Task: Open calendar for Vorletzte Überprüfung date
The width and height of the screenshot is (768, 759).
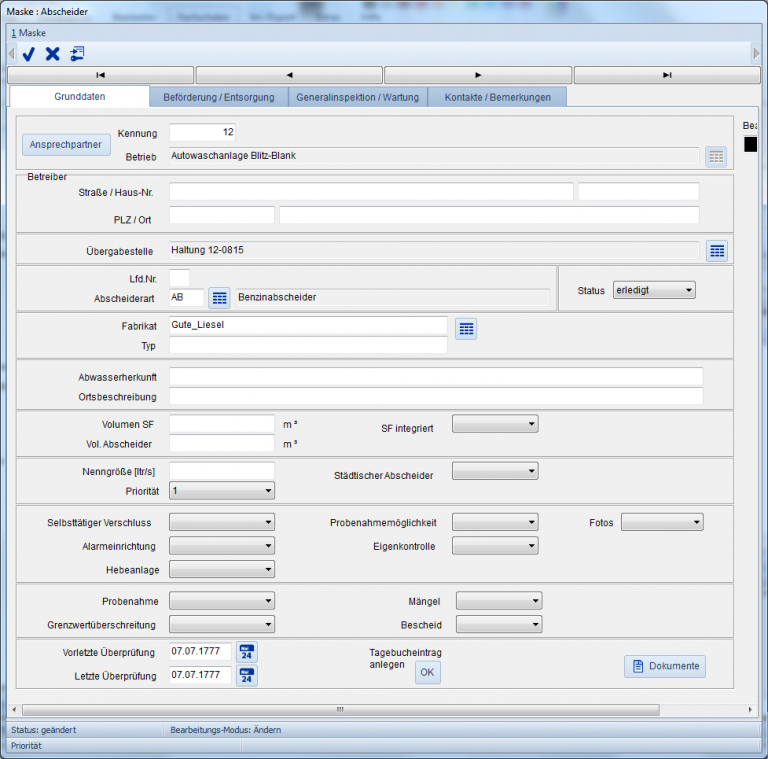Action: [x=247, y=652]
